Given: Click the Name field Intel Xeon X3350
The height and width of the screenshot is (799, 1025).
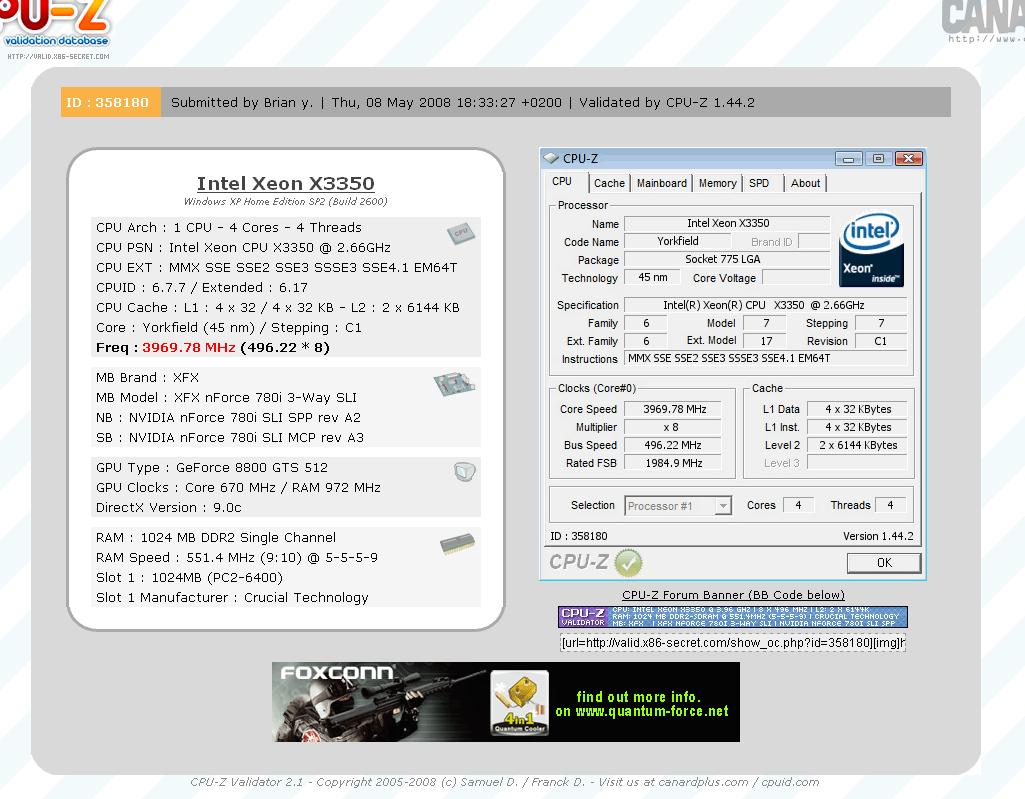Looking at the screenshot, I should pyautogui.click(x=727, y=224).
